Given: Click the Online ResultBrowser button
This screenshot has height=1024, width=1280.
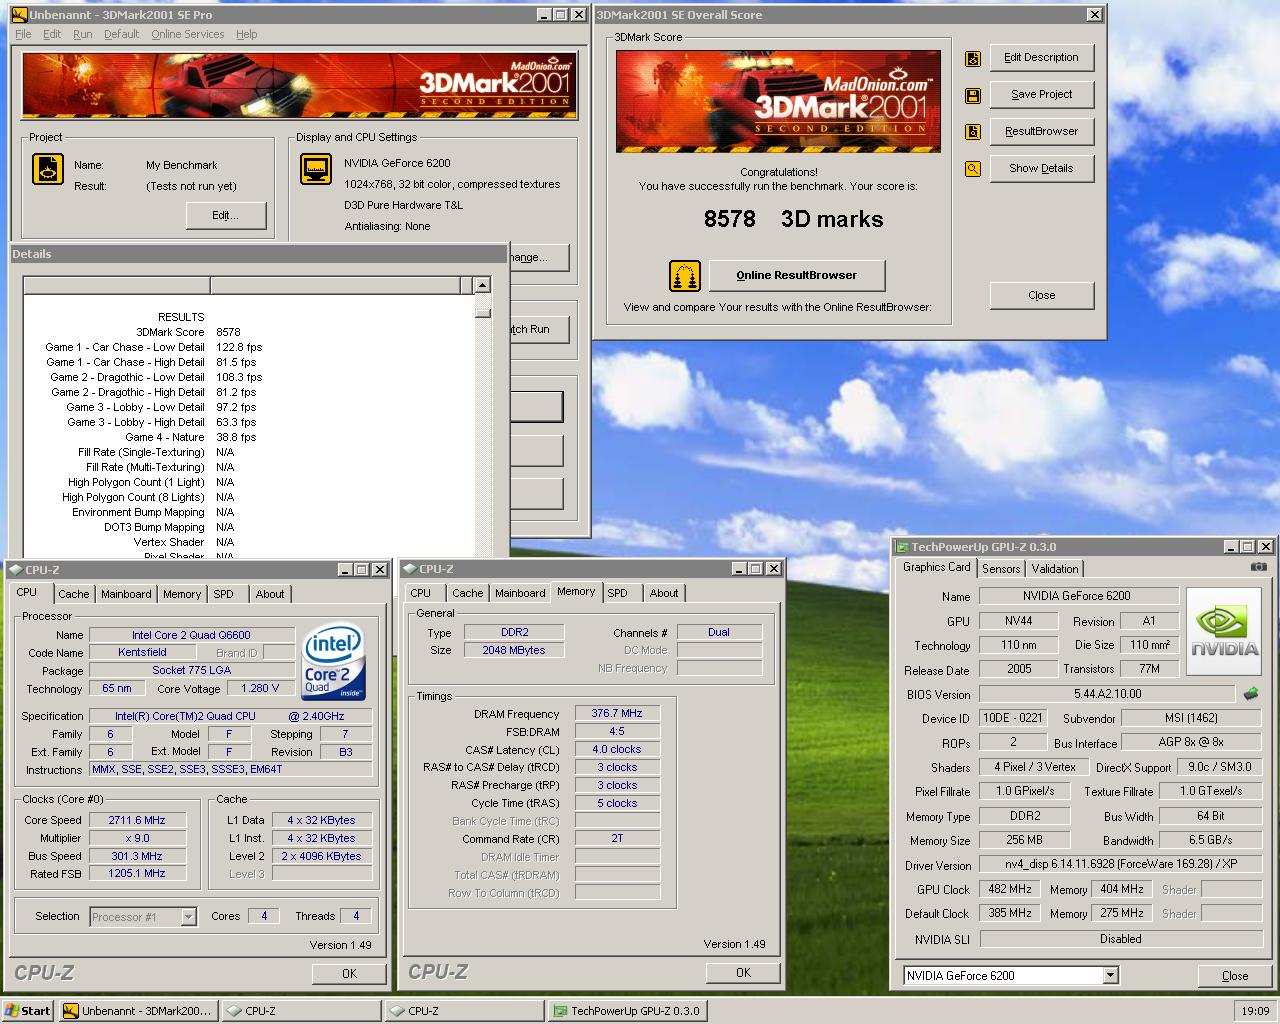Looking at the screenshot, I should (x=796, y=275).
